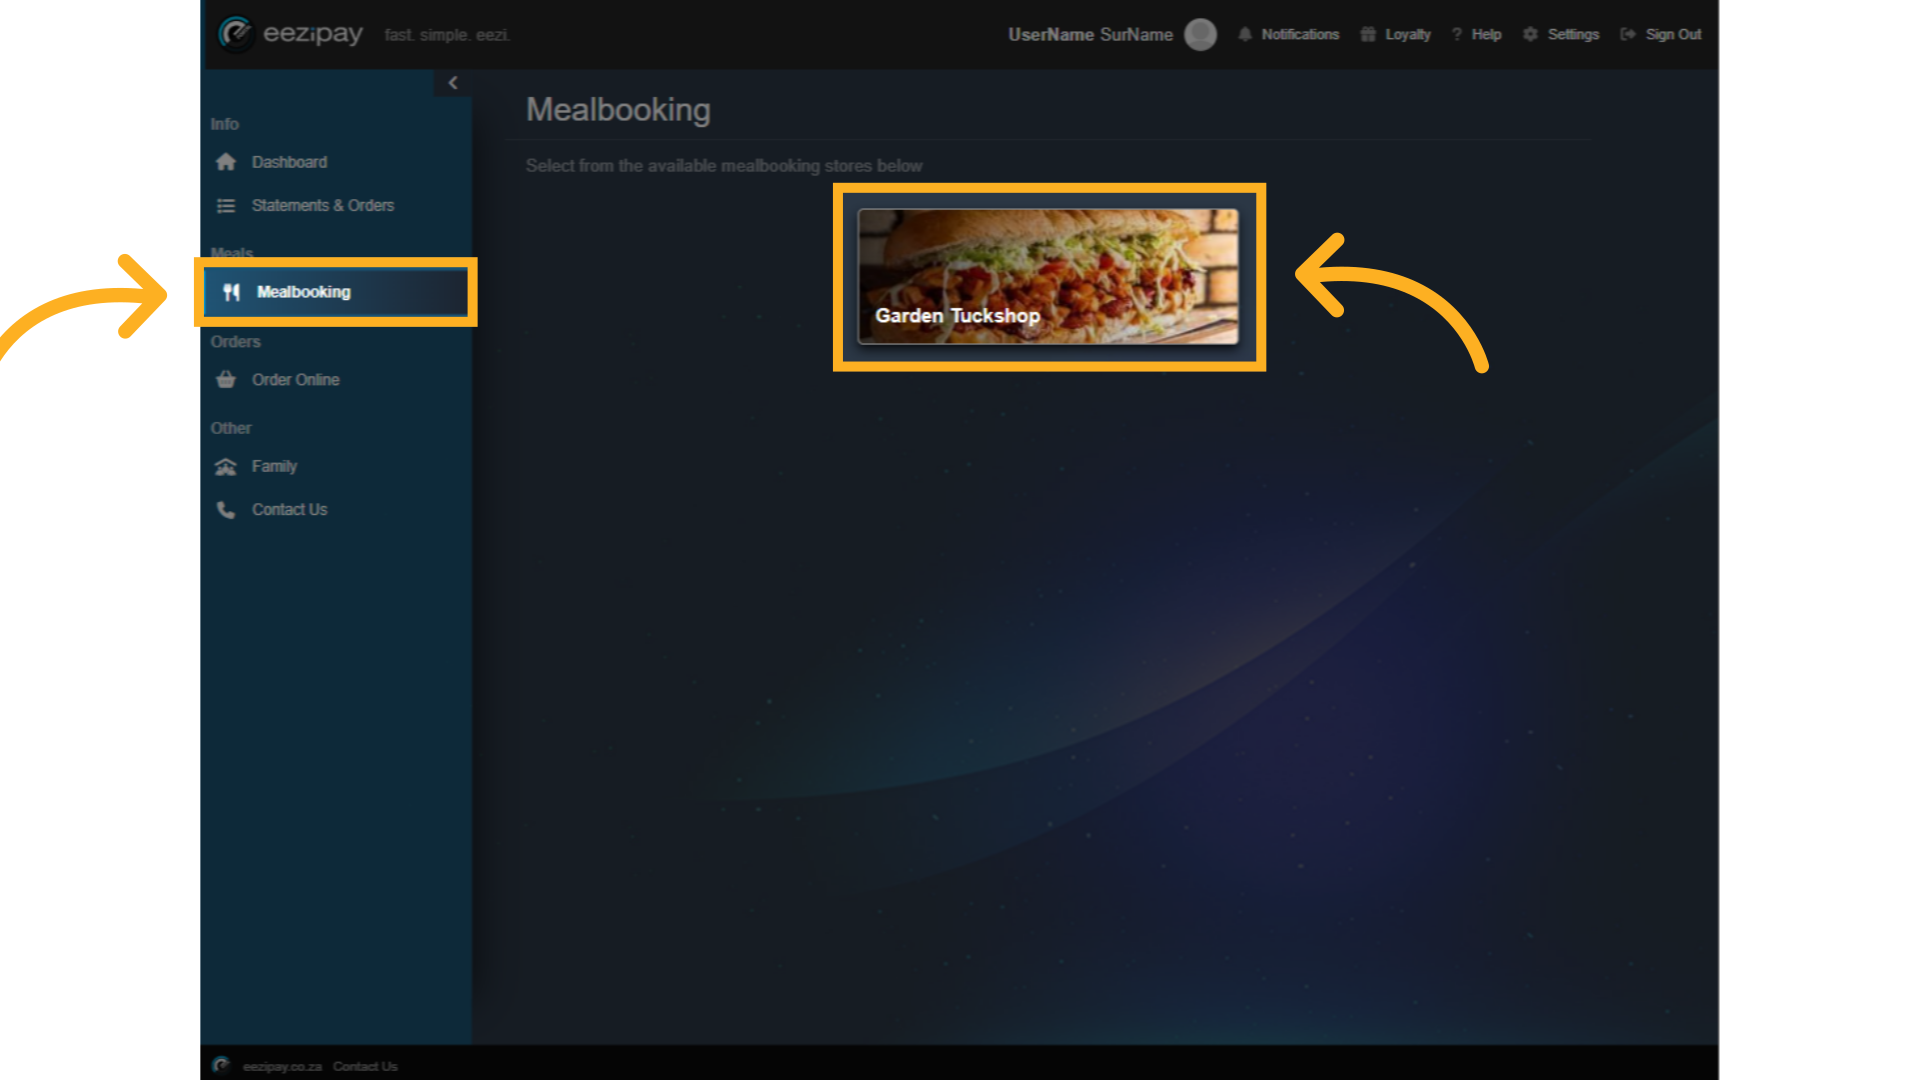Open the eezipay.co.za footer link

click(x=282, y=1067)
